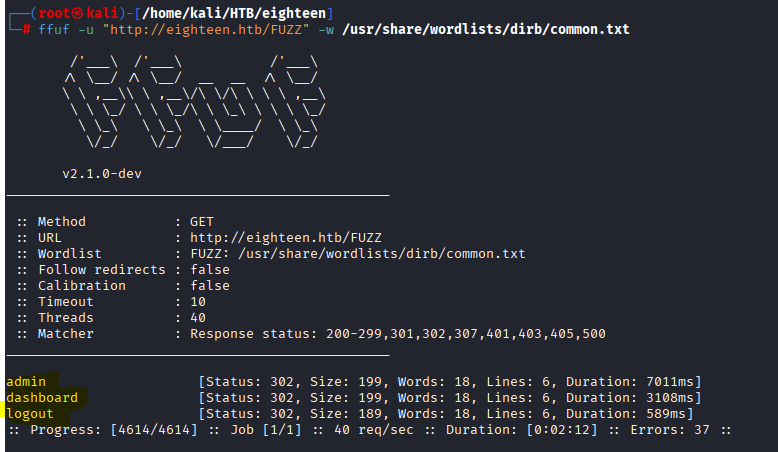
Task: Click the Threads value 40
Action: 198,318
